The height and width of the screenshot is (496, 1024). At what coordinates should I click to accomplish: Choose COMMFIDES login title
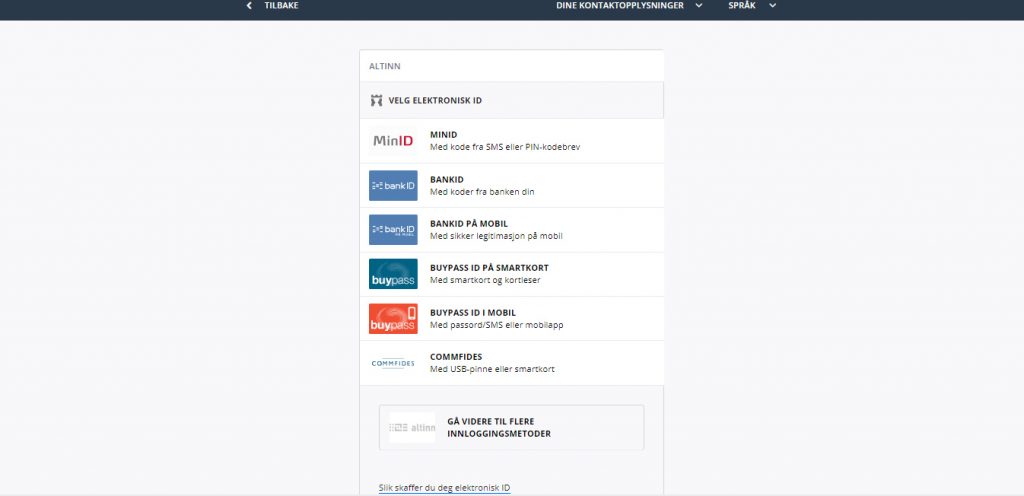pos(456,357)
